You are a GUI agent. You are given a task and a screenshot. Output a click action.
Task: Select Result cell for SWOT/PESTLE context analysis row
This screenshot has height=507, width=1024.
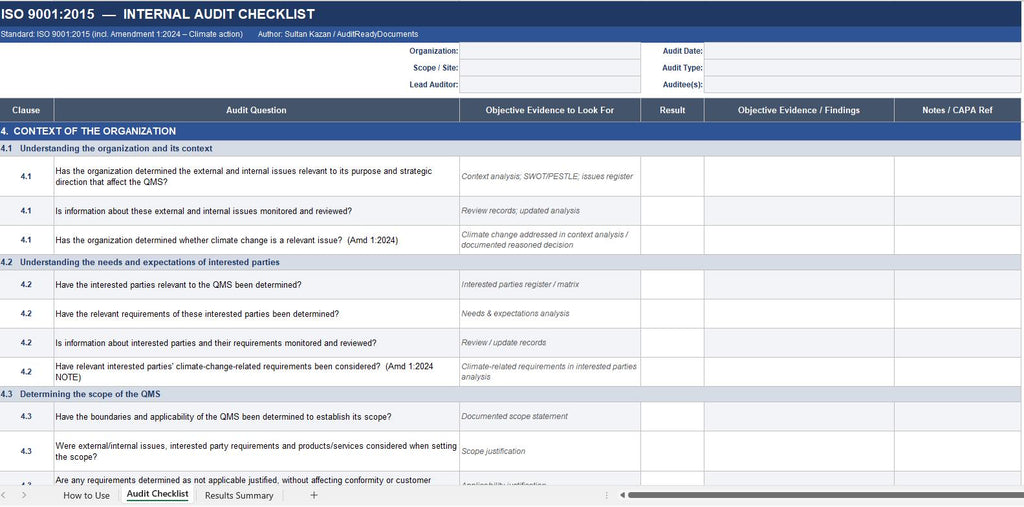tap(672, 176)
